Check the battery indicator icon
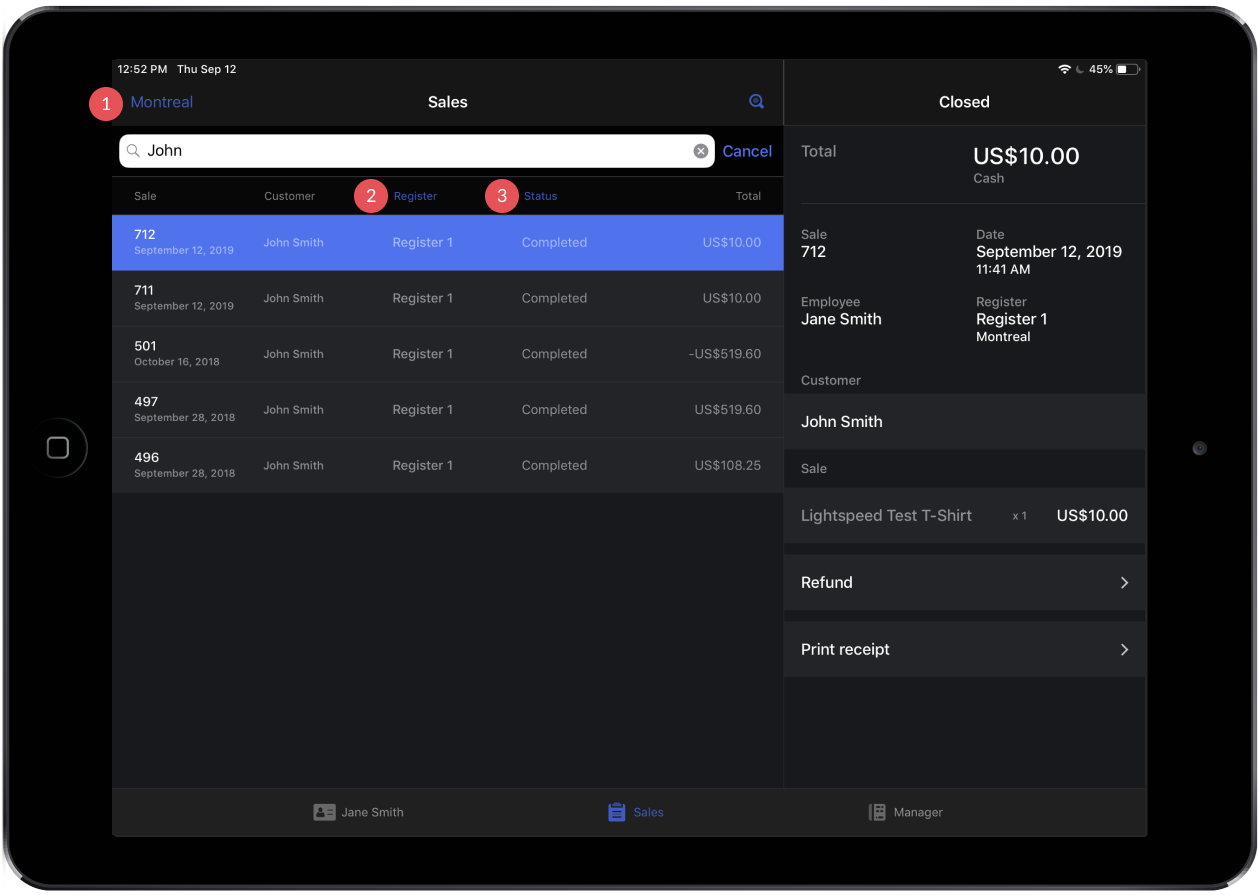The width and height of the screenshot is (1260, 895). [1129, 70]
